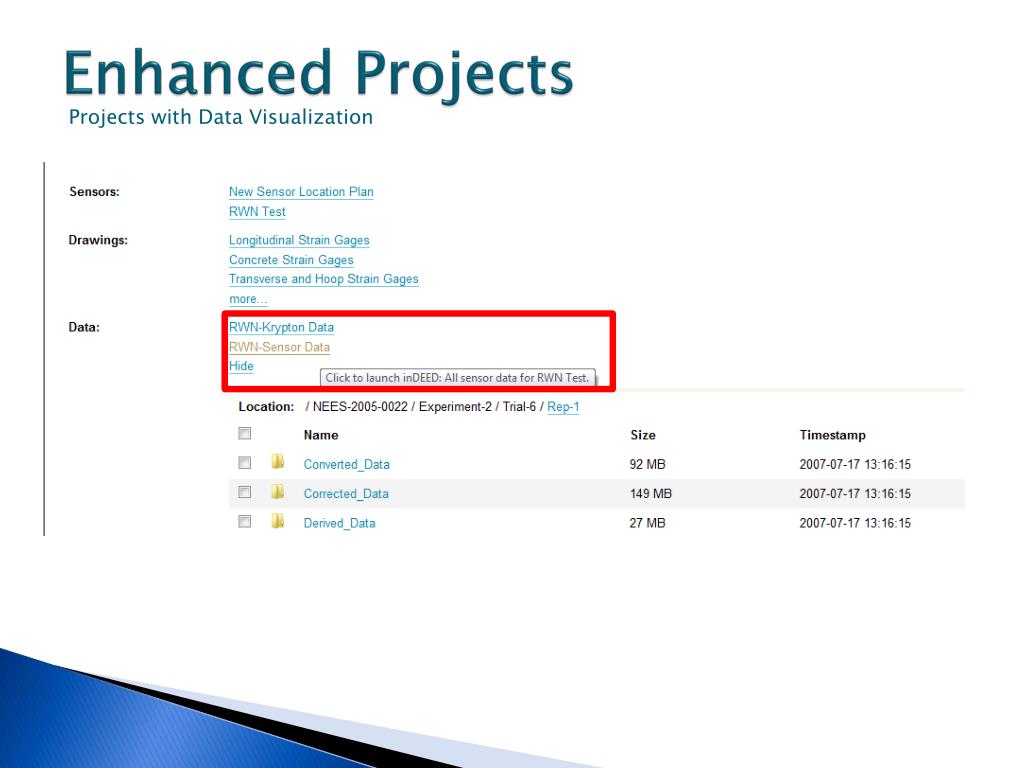Click the Data: label
This screenshot has width=1024, height=768.
(84, 327)
